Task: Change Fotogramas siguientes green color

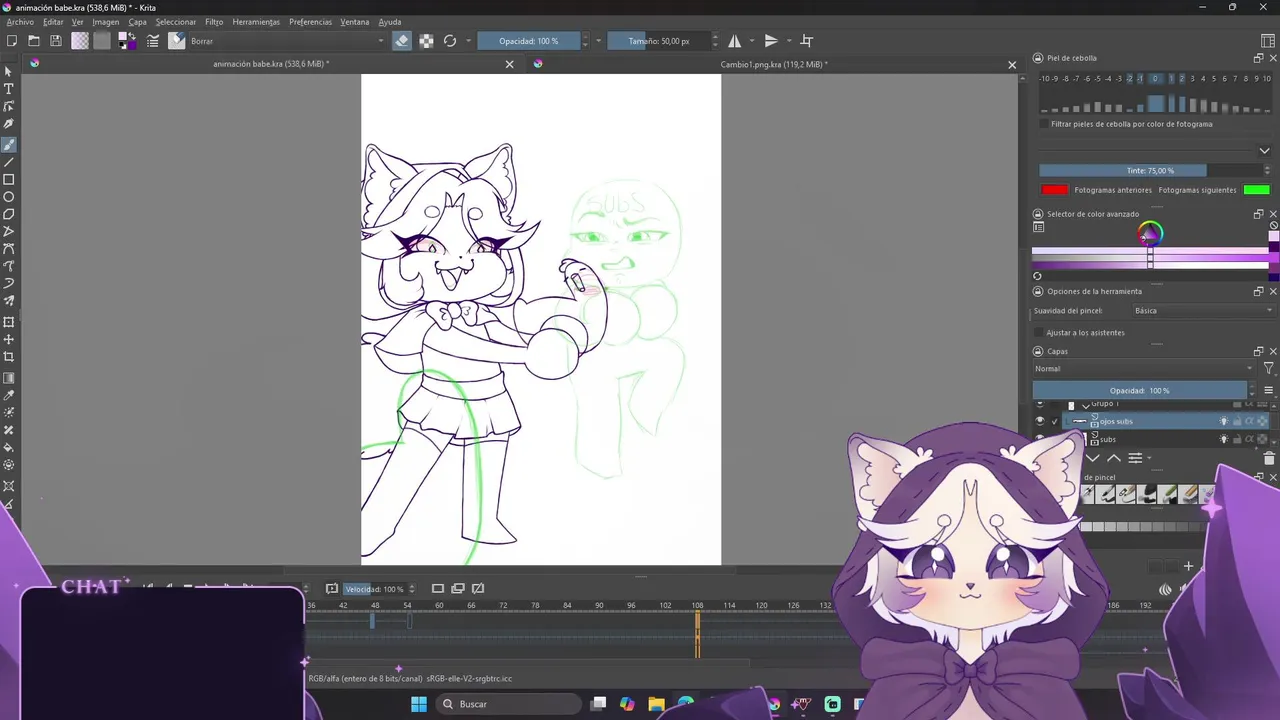Action: (x=1257, y=190)
